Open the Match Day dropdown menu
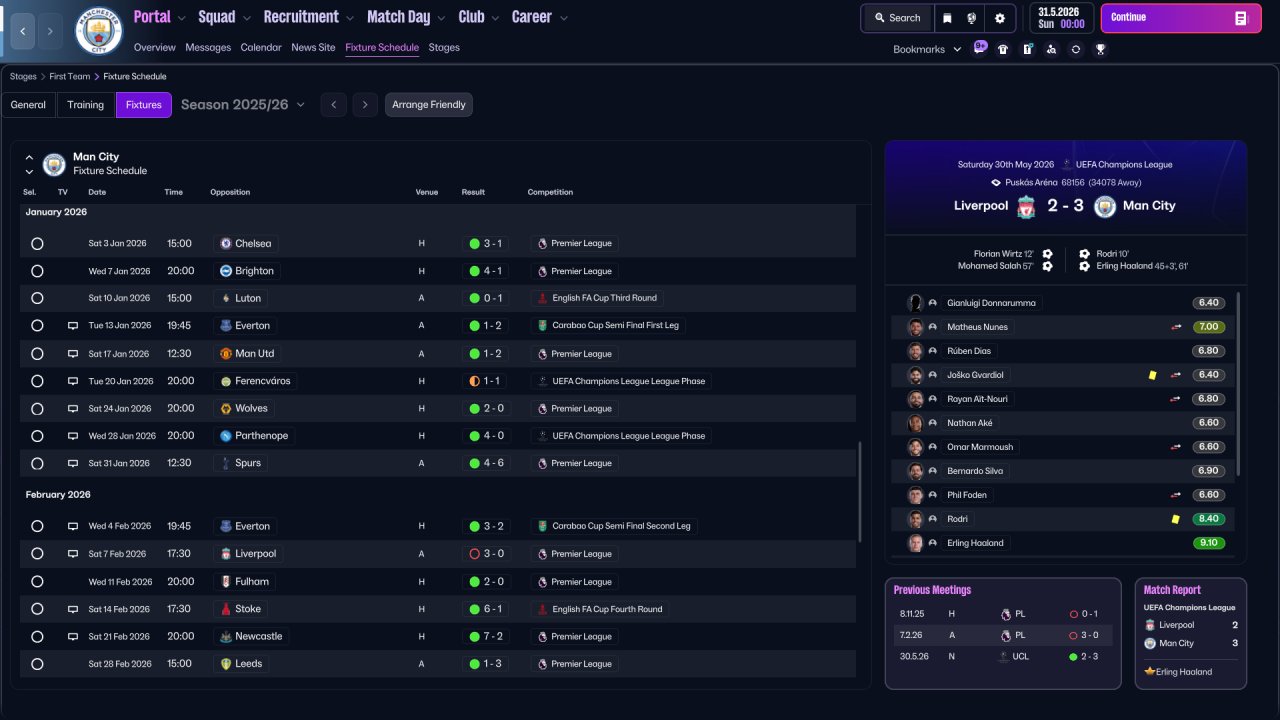 click(406, 17)
